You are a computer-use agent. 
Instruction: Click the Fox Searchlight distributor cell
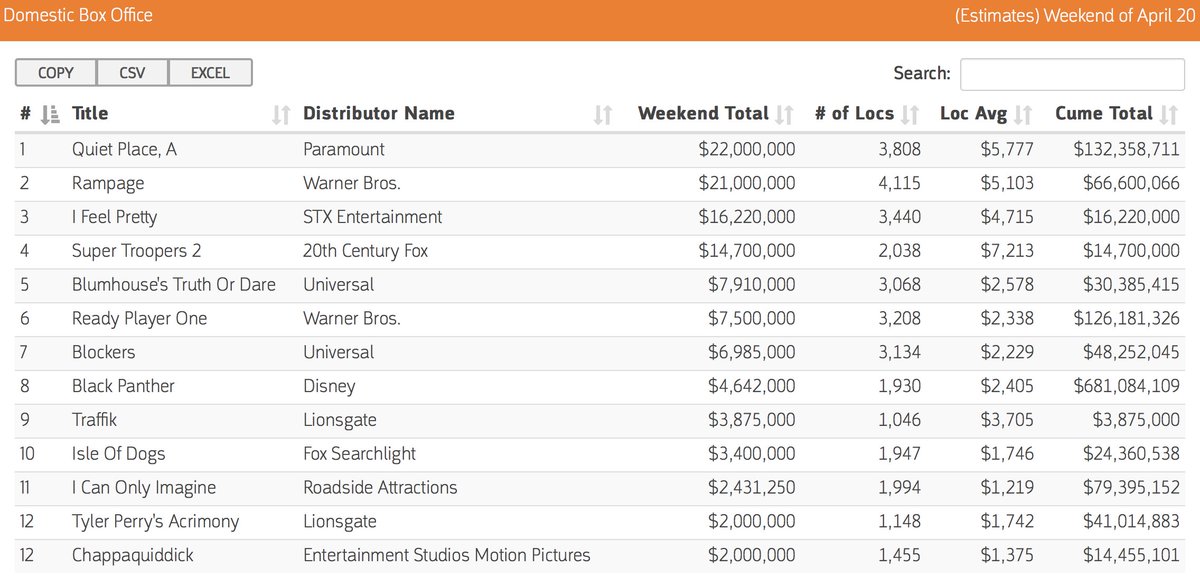pyautogui.click(x=359, y=454)
